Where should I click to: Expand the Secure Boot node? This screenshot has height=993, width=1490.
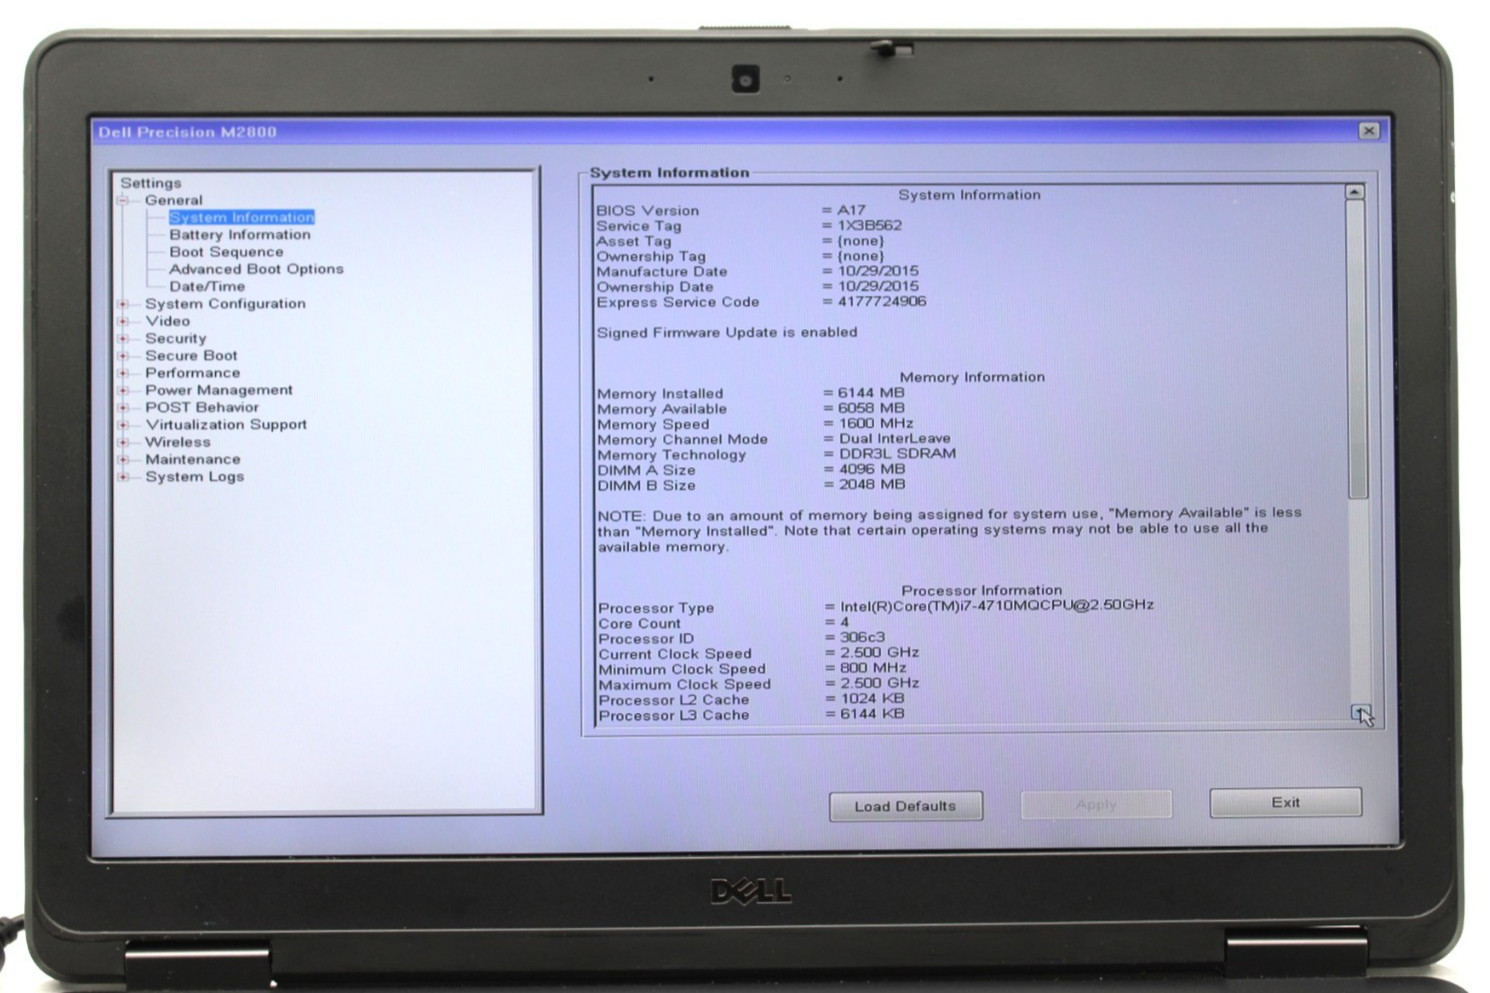[x=124, y=356]
